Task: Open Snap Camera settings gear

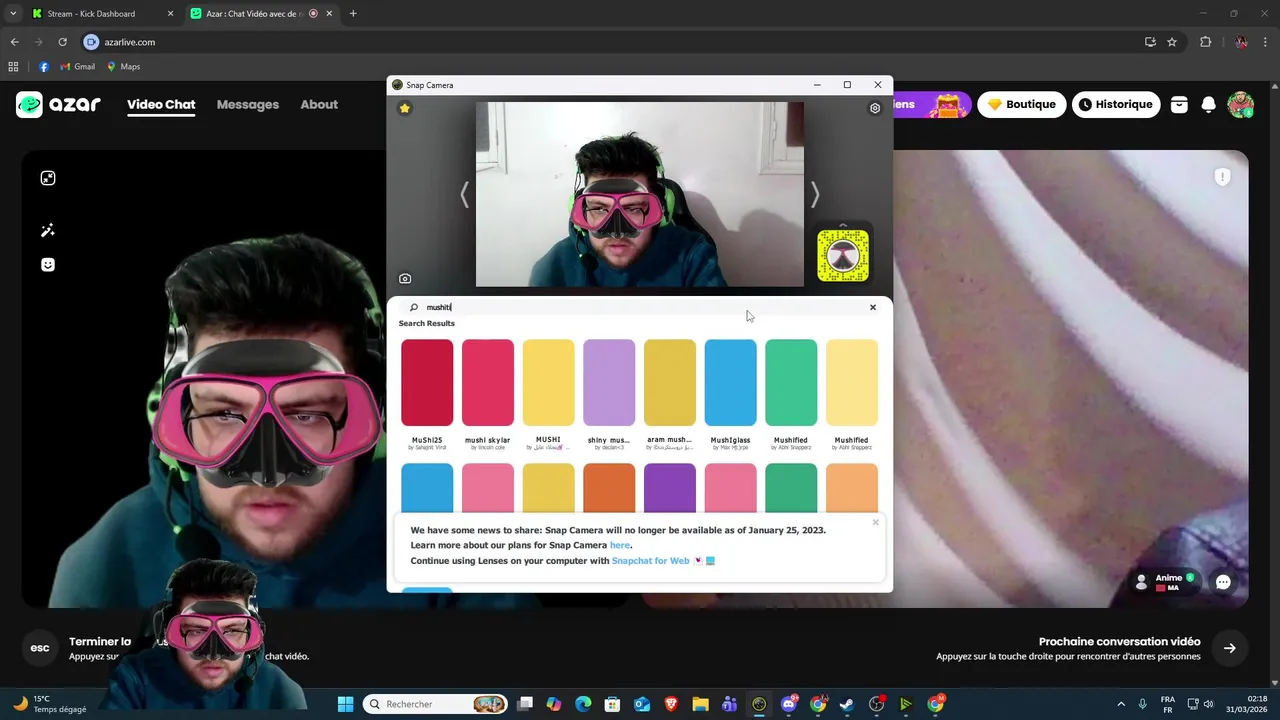Action: tap(875, 108)
